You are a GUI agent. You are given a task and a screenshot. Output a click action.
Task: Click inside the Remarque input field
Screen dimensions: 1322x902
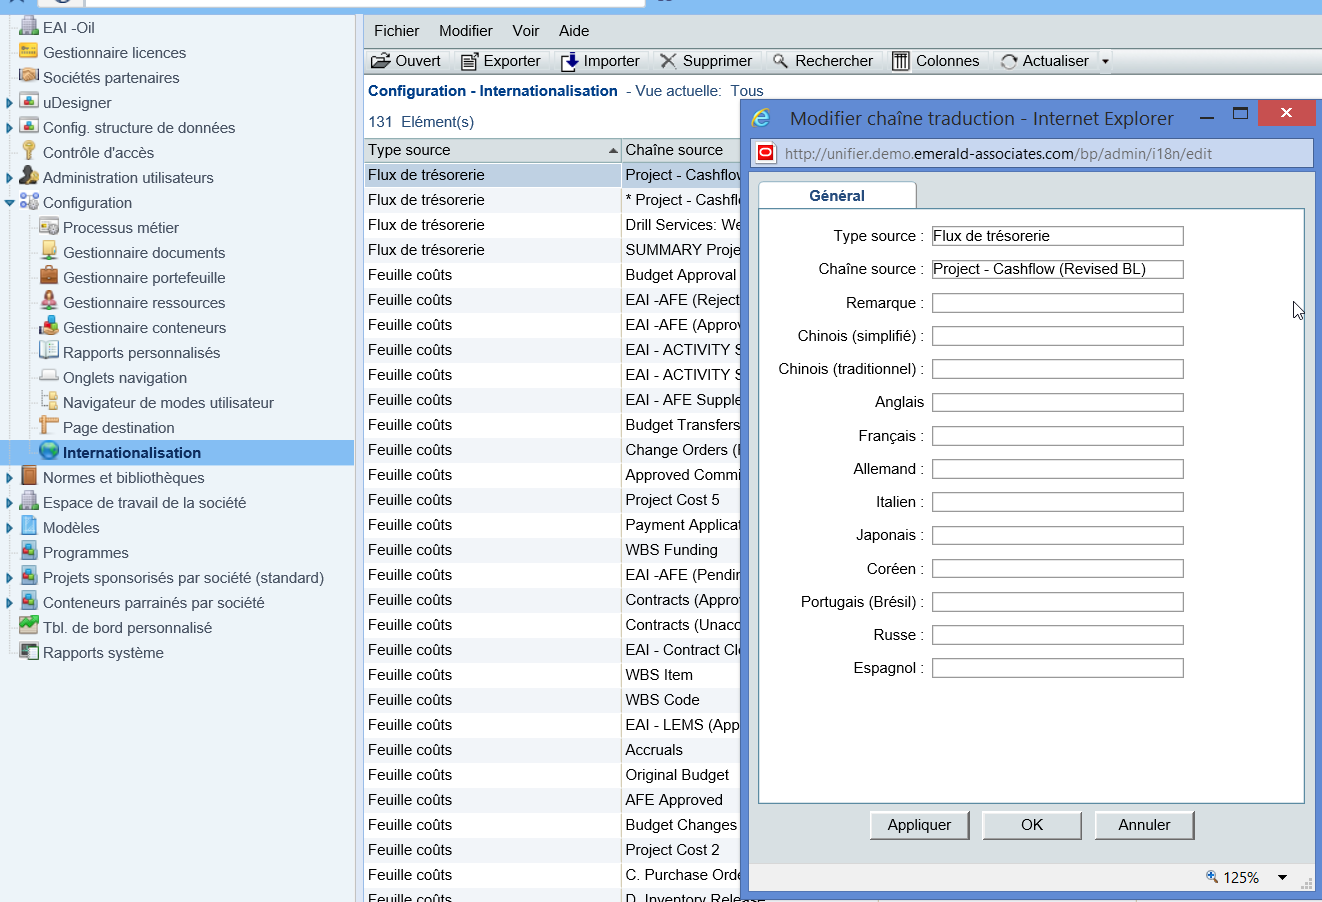[1057, 302]
